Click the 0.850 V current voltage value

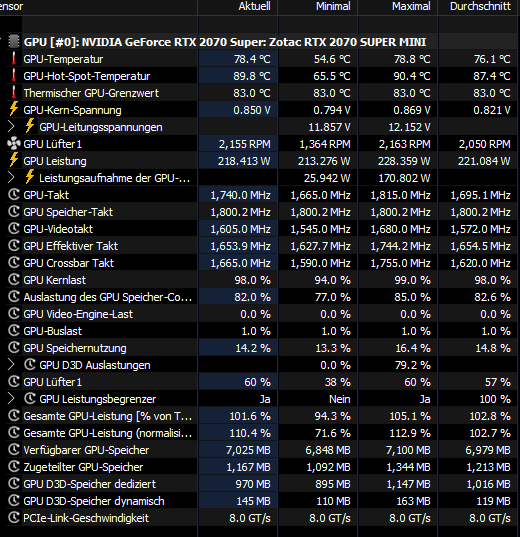(252, 110)
